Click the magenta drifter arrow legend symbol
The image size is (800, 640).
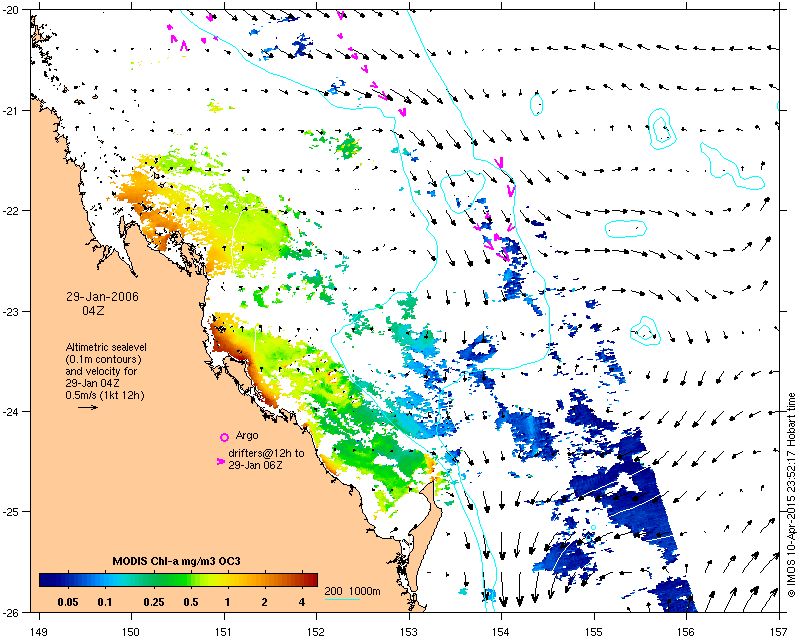point(221,461)
